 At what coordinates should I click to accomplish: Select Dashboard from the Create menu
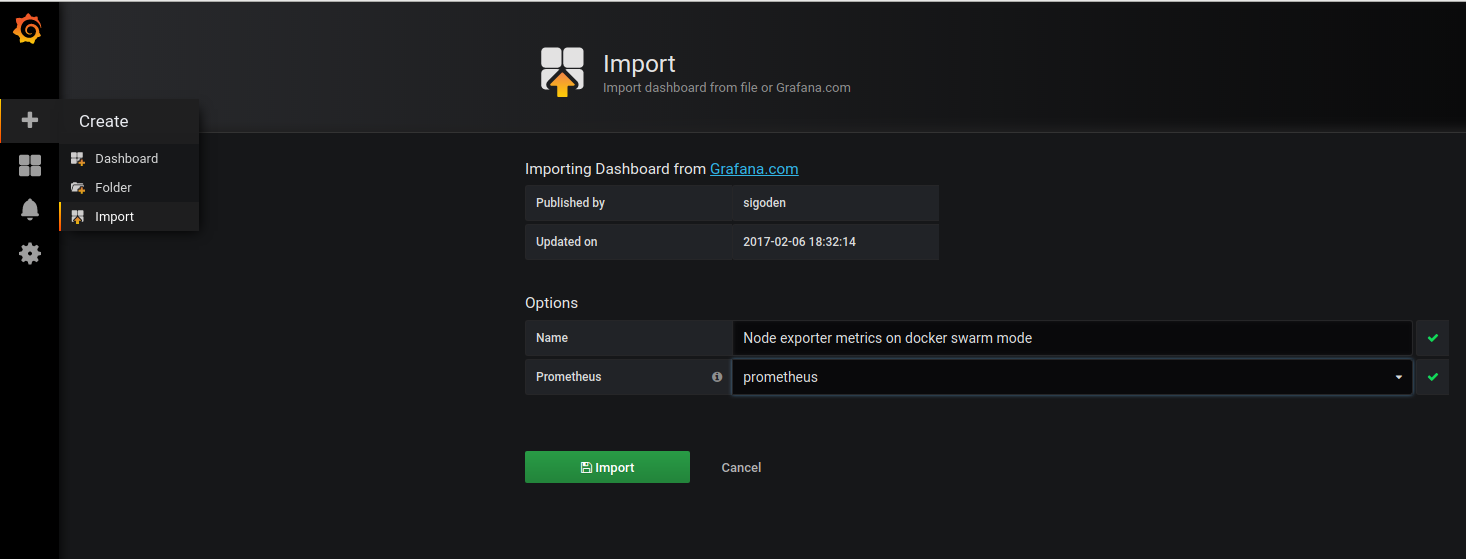129,158
